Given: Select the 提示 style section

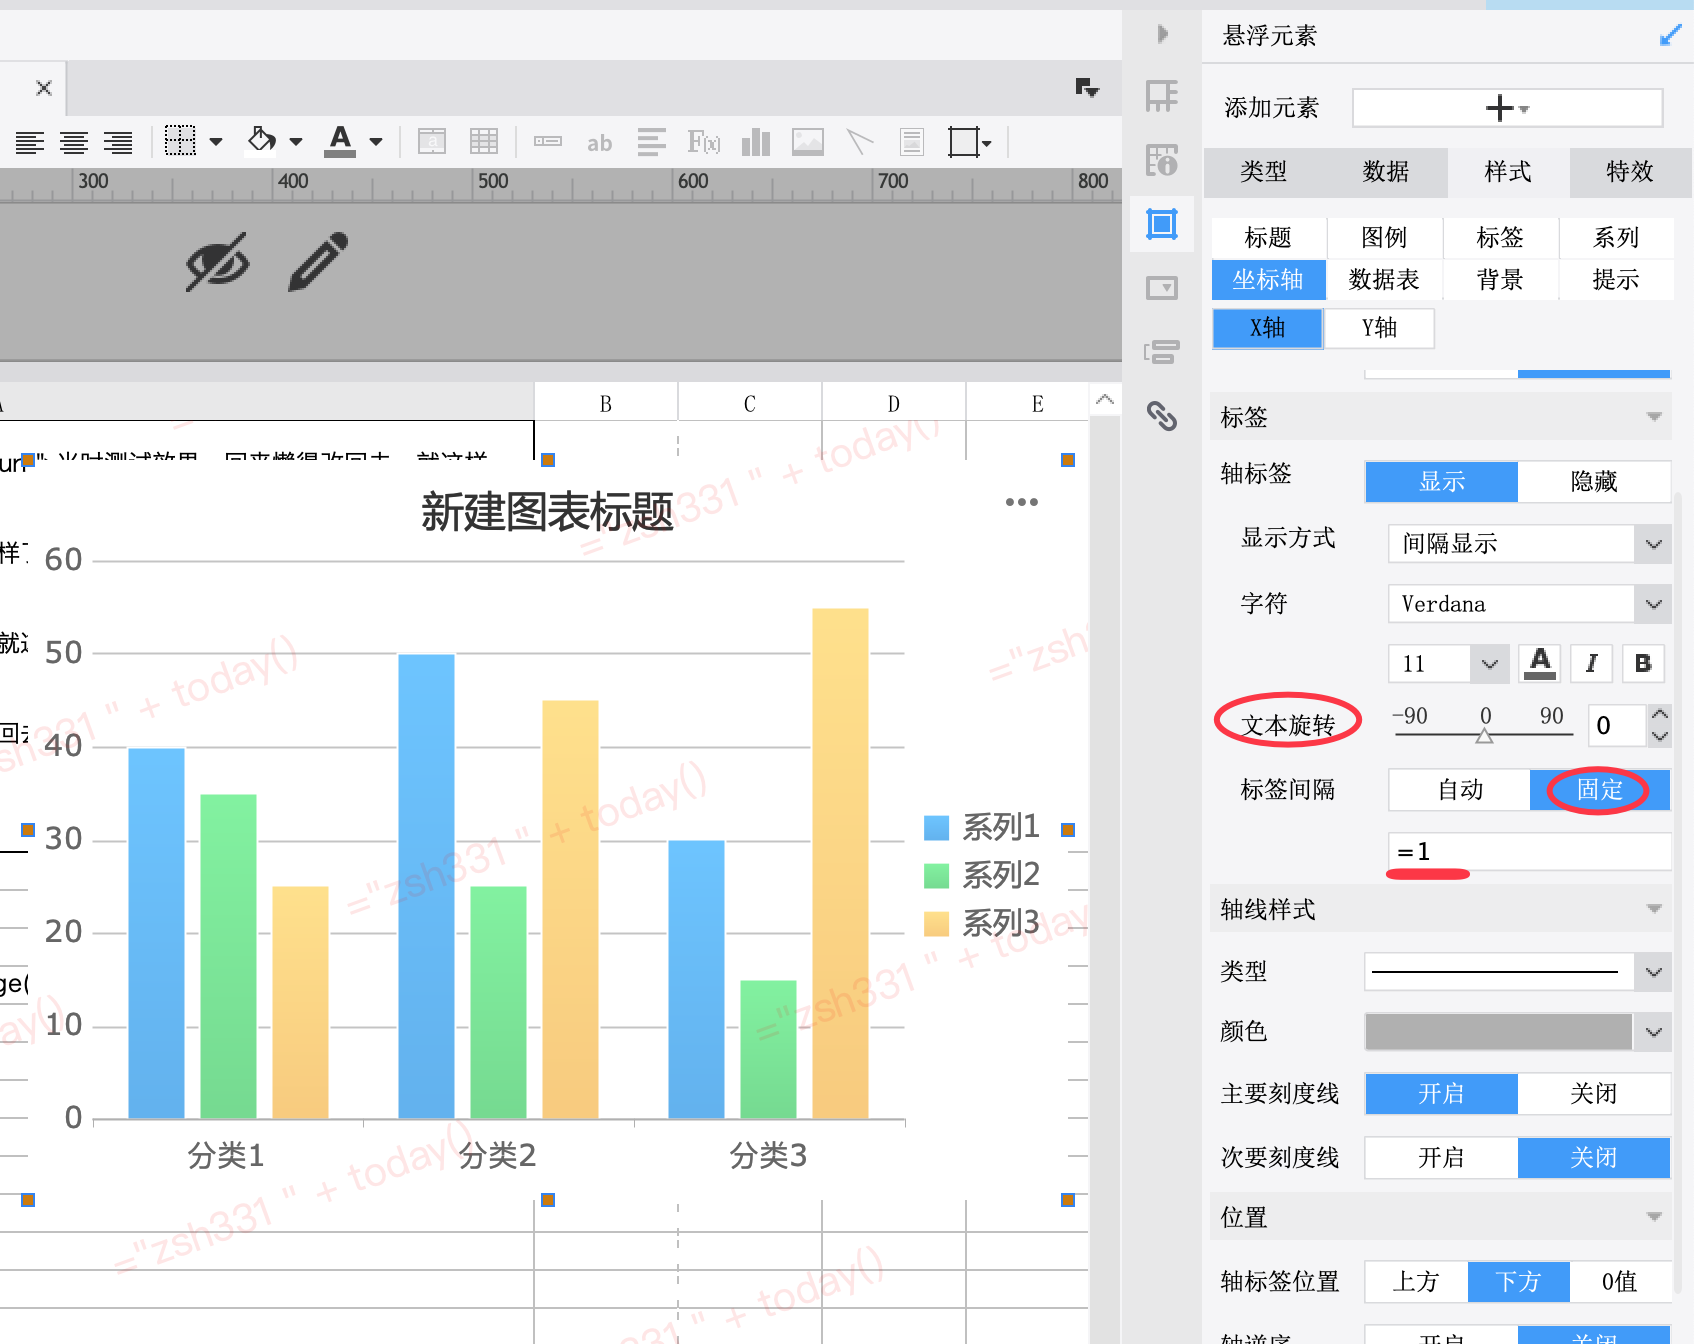Looking at the screenshot, I should (1616, 280).
